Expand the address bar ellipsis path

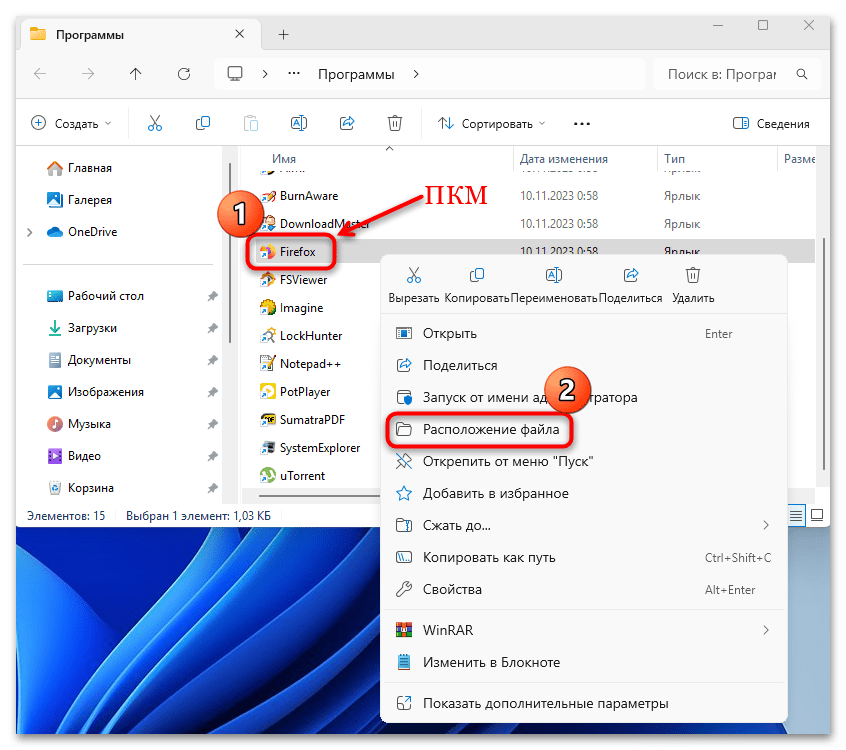(294, 73)
